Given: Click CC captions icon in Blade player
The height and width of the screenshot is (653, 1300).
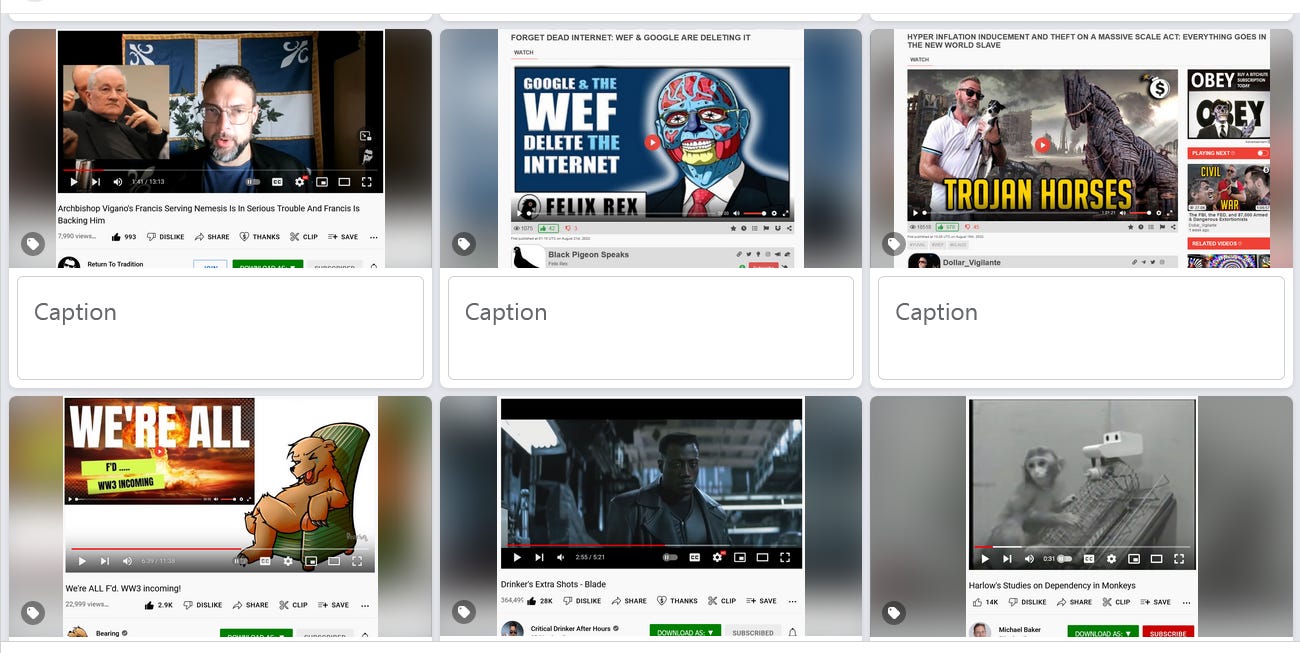Looking at the screenshot, I should click(694, 557).
